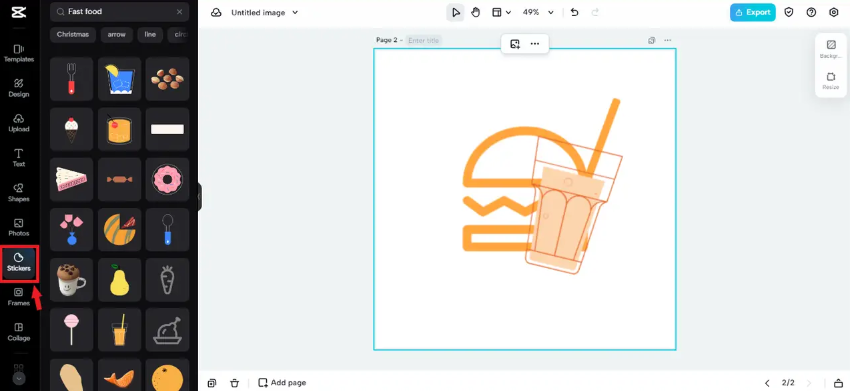Open the Templates sidebar panel

pos(19,53)
